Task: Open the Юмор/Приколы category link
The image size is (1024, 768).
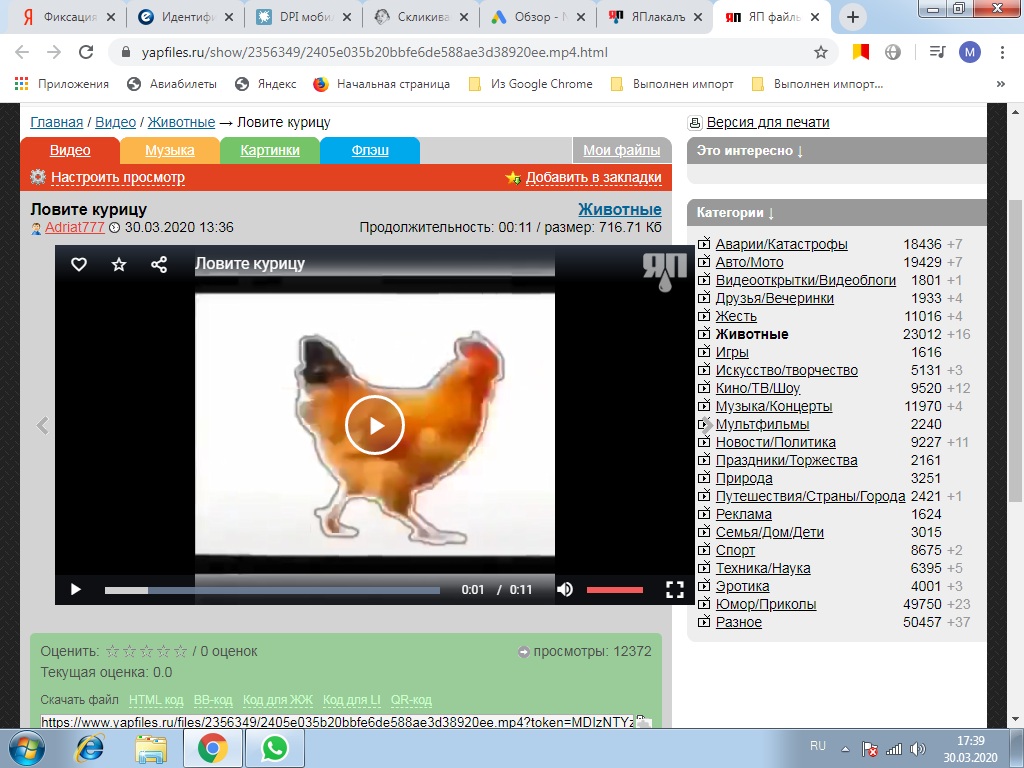Action: 765,604
